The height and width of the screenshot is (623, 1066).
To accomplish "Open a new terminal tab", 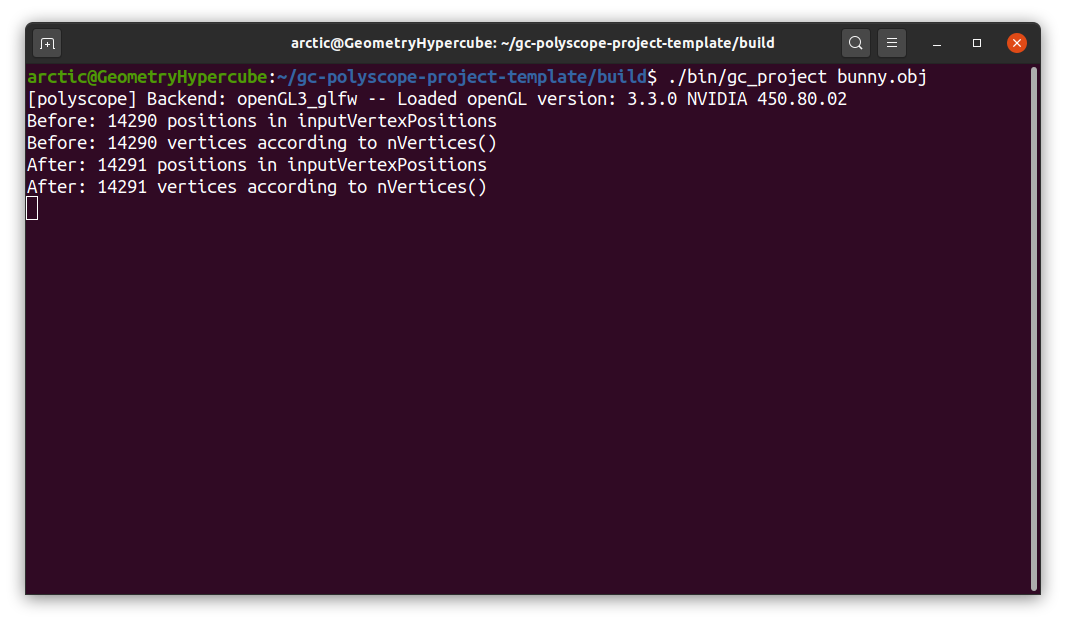I will [47, 43].
